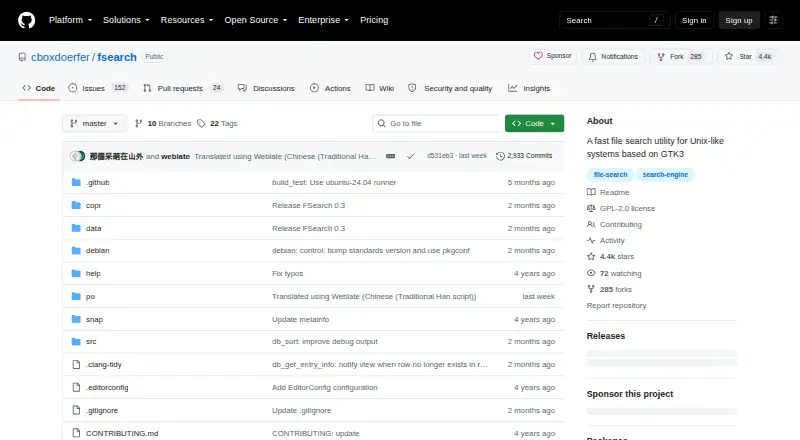This screenshot has width=800, height=440.
Task: Switch to the Issues tab
Action: (97, 88)
